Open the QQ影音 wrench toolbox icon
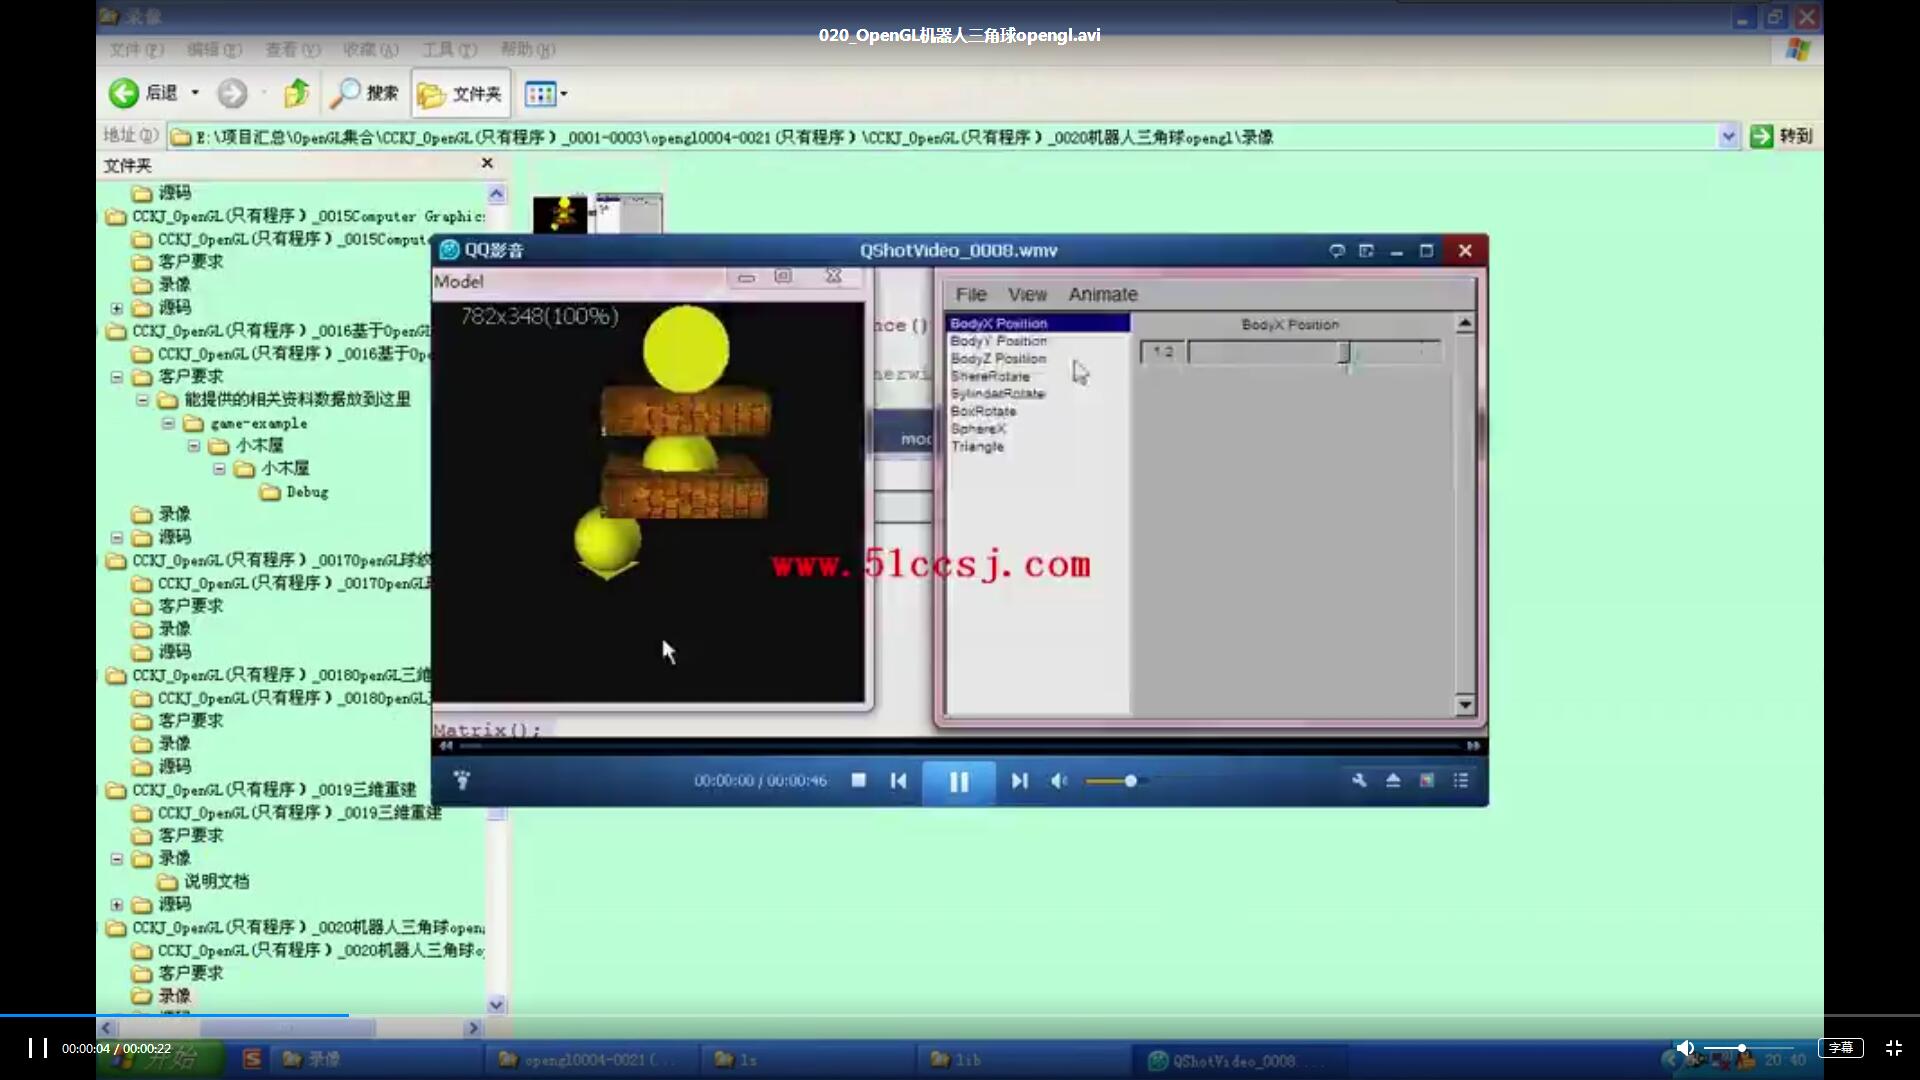 [1359, 780]
